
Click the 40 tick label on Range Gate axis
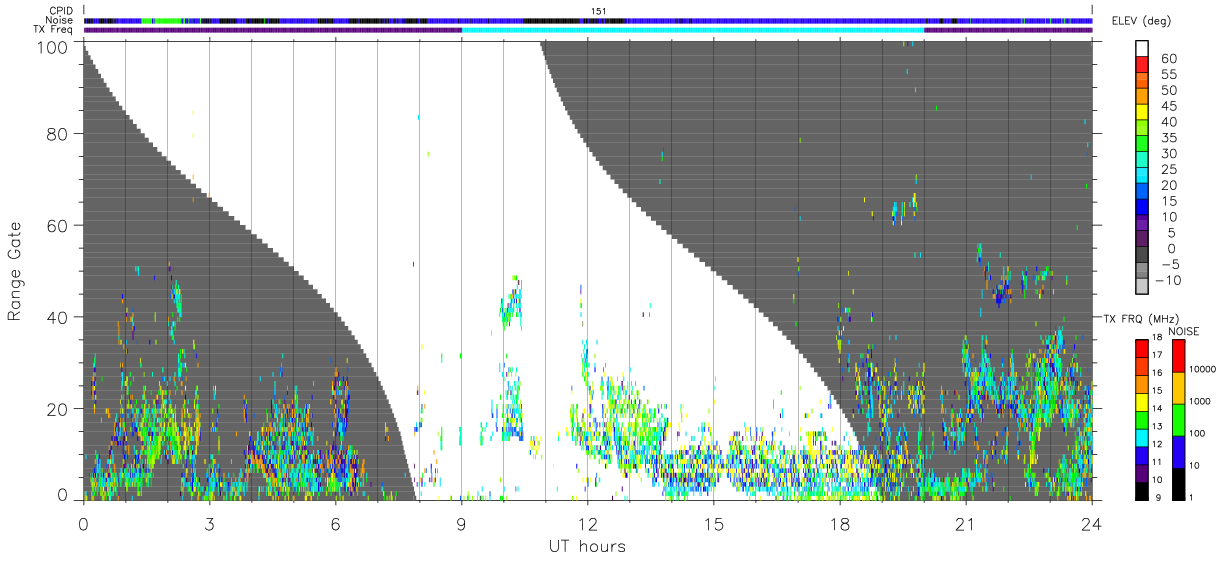pos(58,318)
